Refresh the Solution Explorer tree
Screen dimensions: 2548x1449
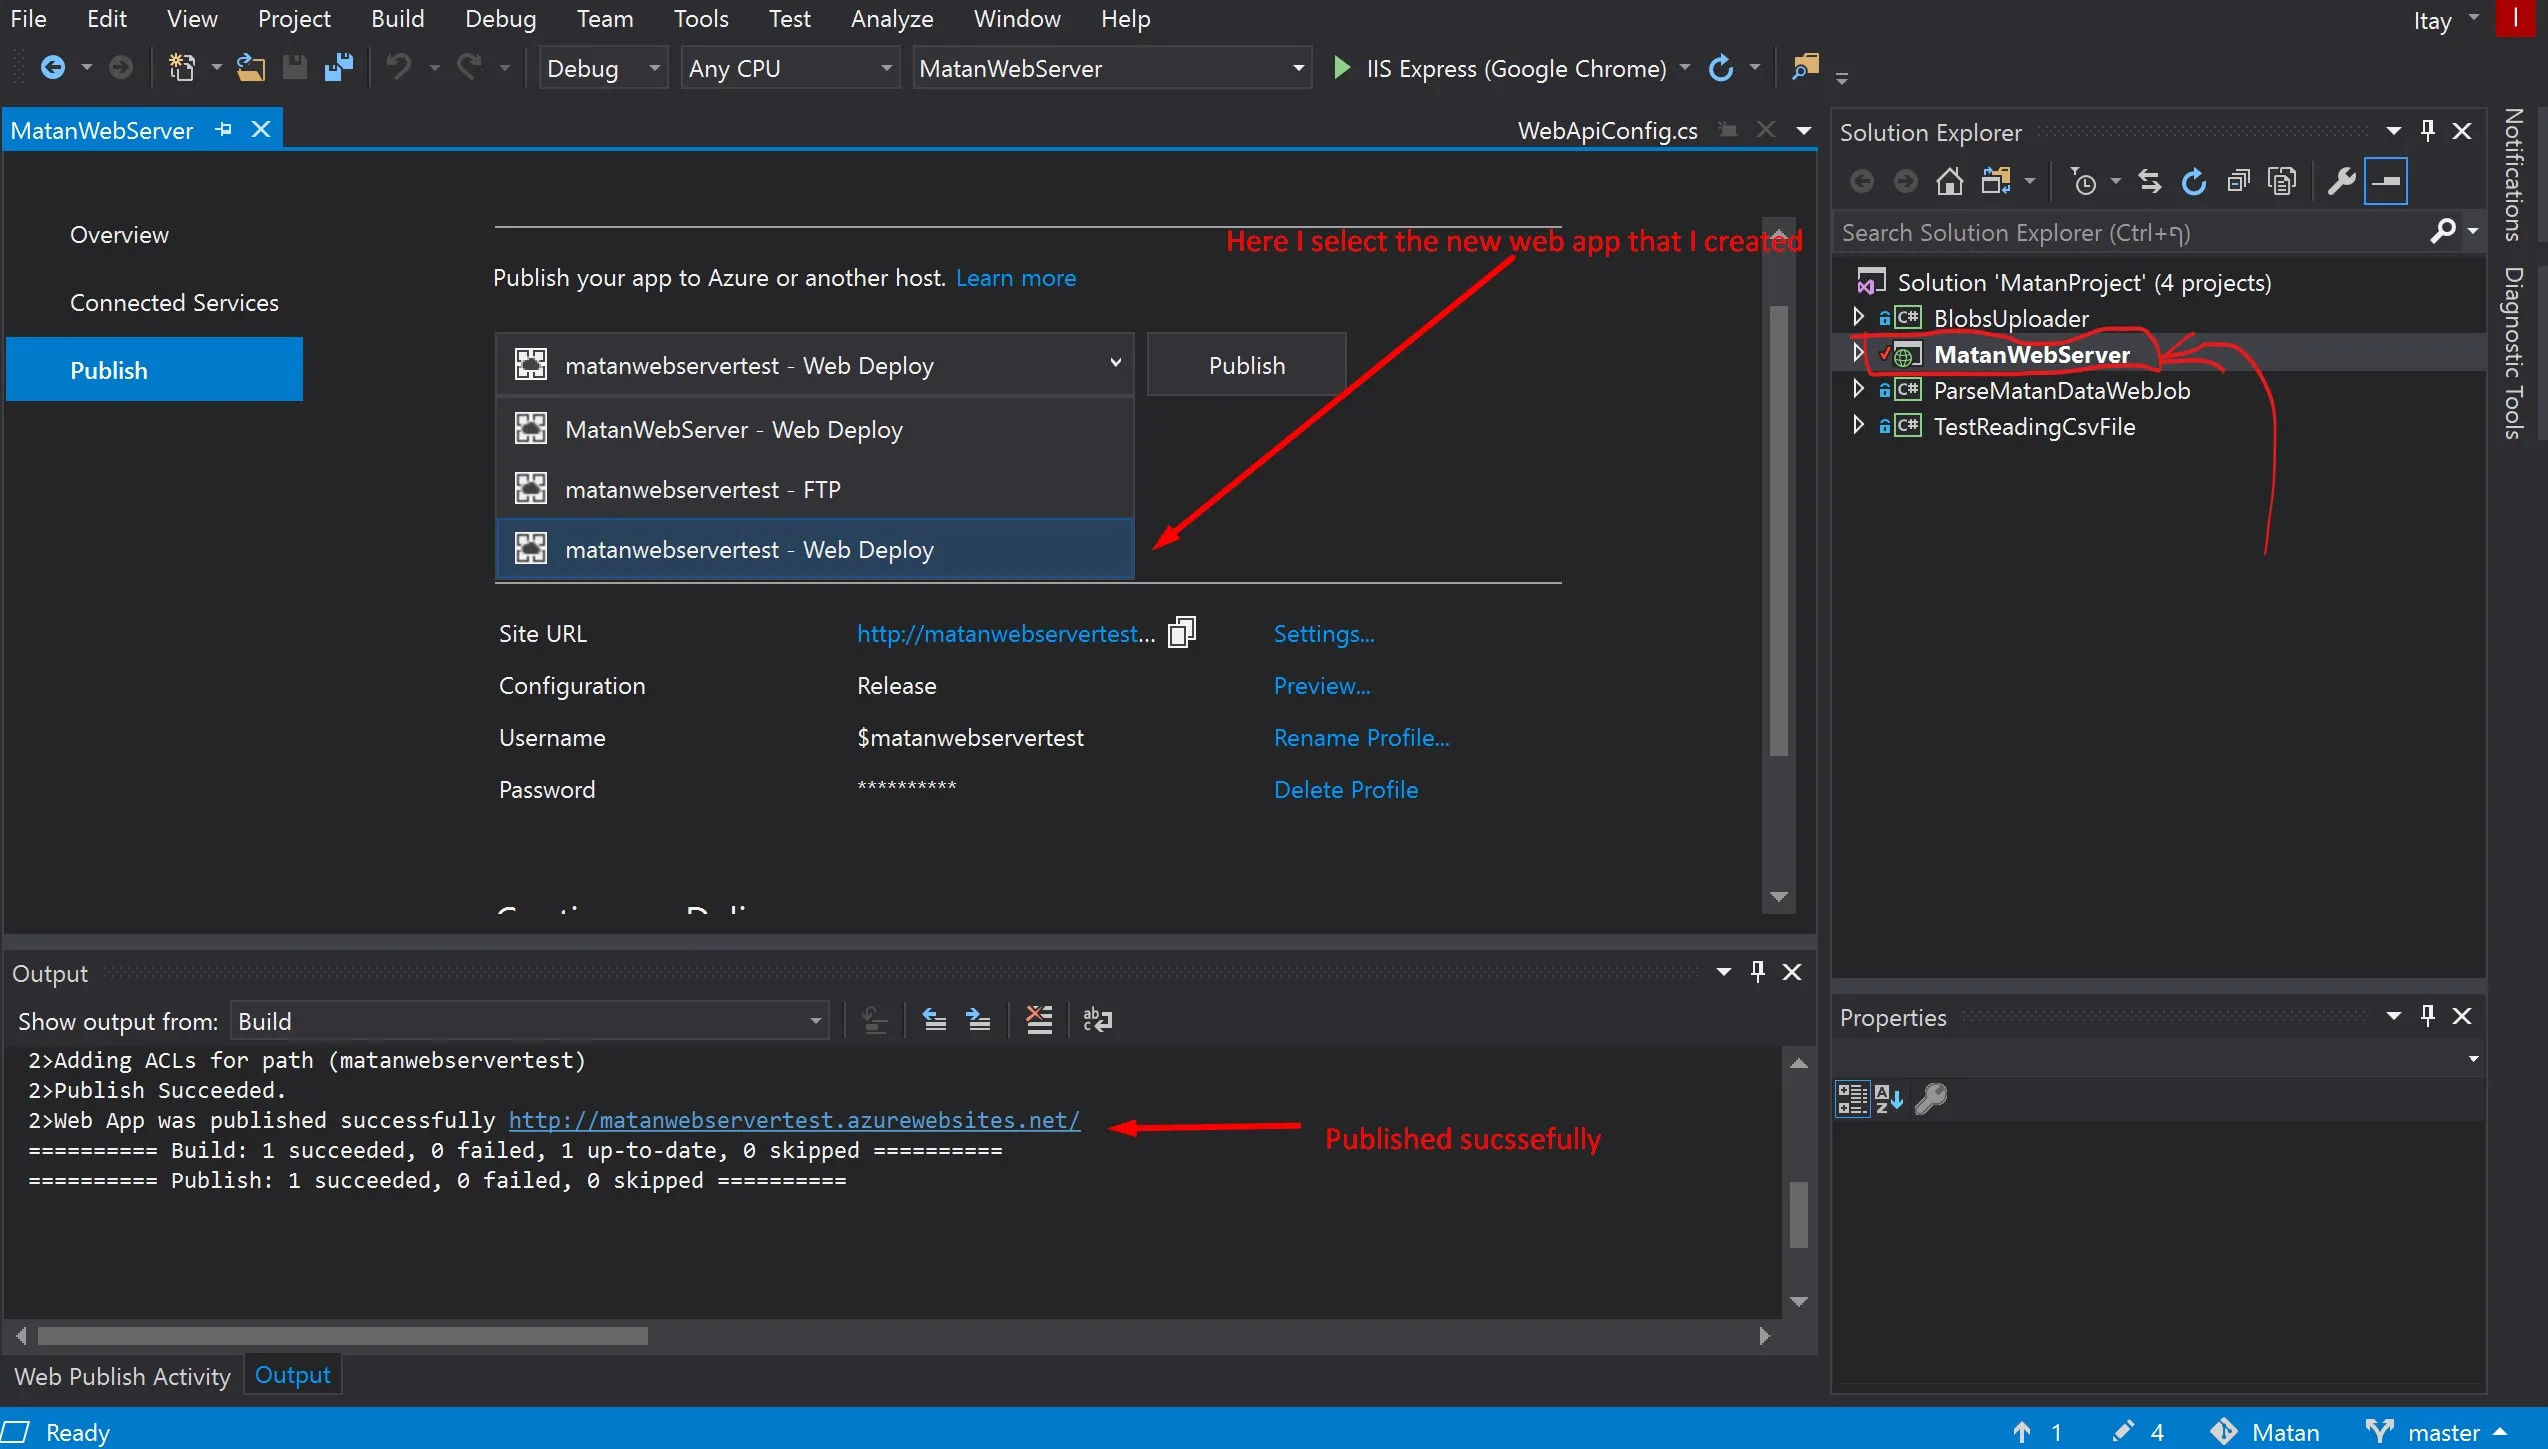pos(2193,182)
